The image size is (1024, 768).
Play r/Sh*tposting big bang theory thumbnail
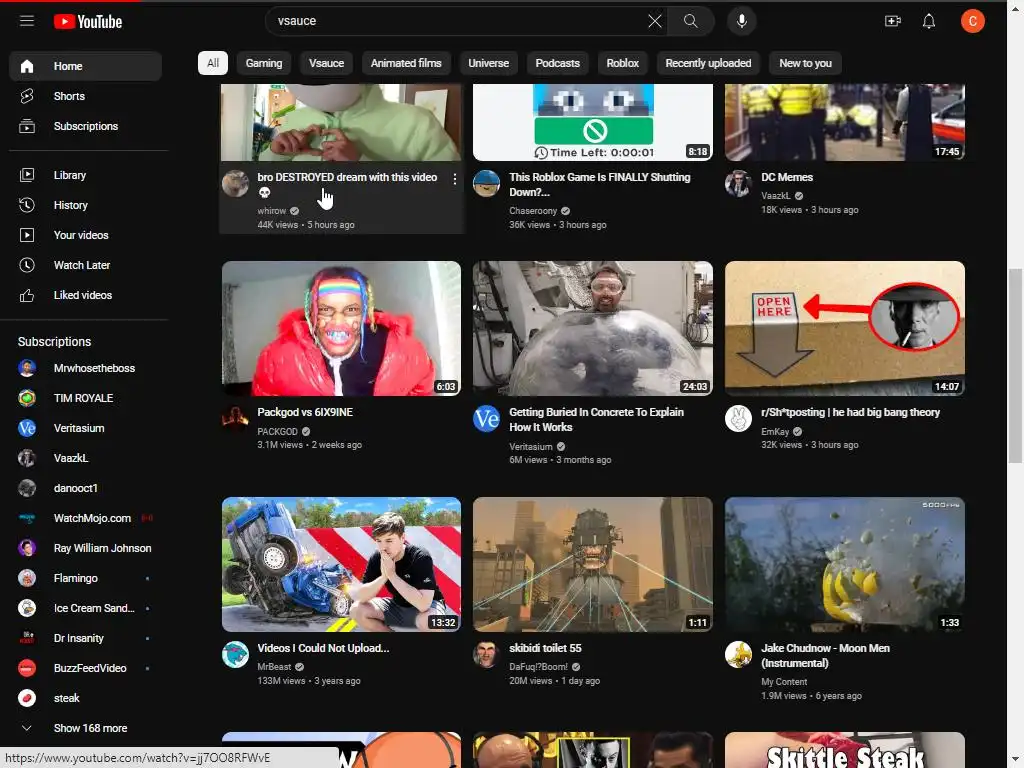pyautogui.click(x=845, y=328)
